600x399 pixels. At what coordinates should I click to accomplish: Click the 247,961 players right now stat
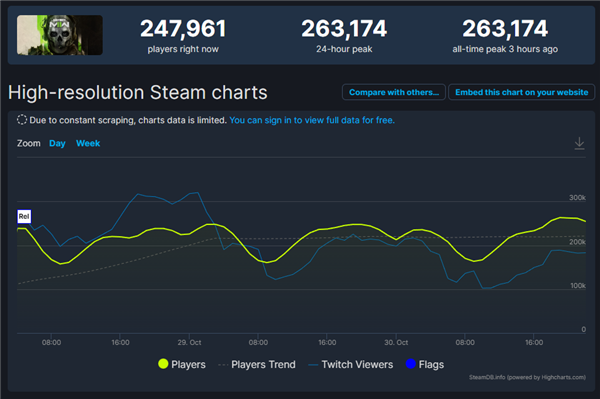tap(183, 36)
